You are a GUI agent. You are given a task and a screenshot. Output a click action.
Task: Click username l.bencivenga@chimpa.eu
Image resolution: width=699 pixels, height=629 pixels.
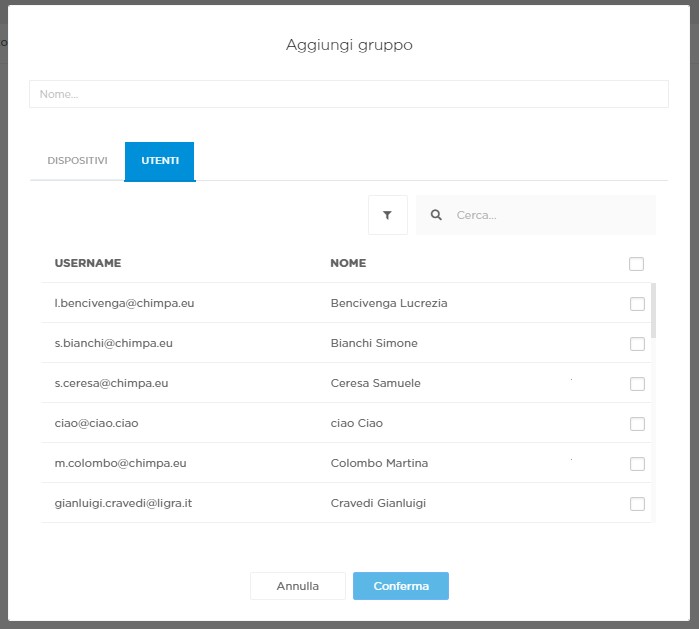(124, 303)
